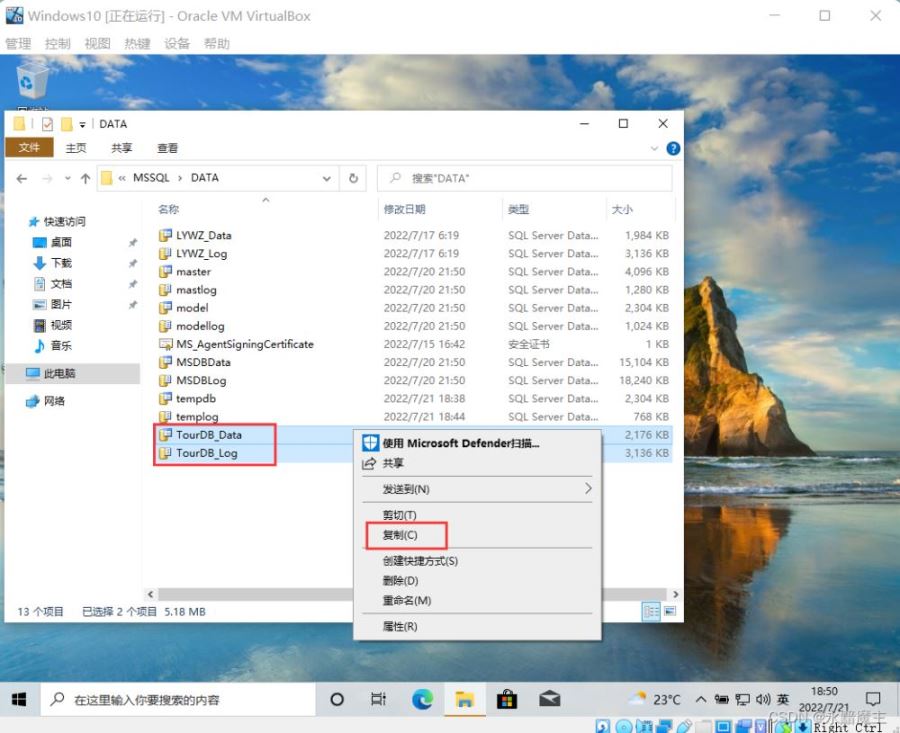The width and height of the screenshot is (900, 733).
Task: Open recent locations dropdown arrow
Action: 68,178
